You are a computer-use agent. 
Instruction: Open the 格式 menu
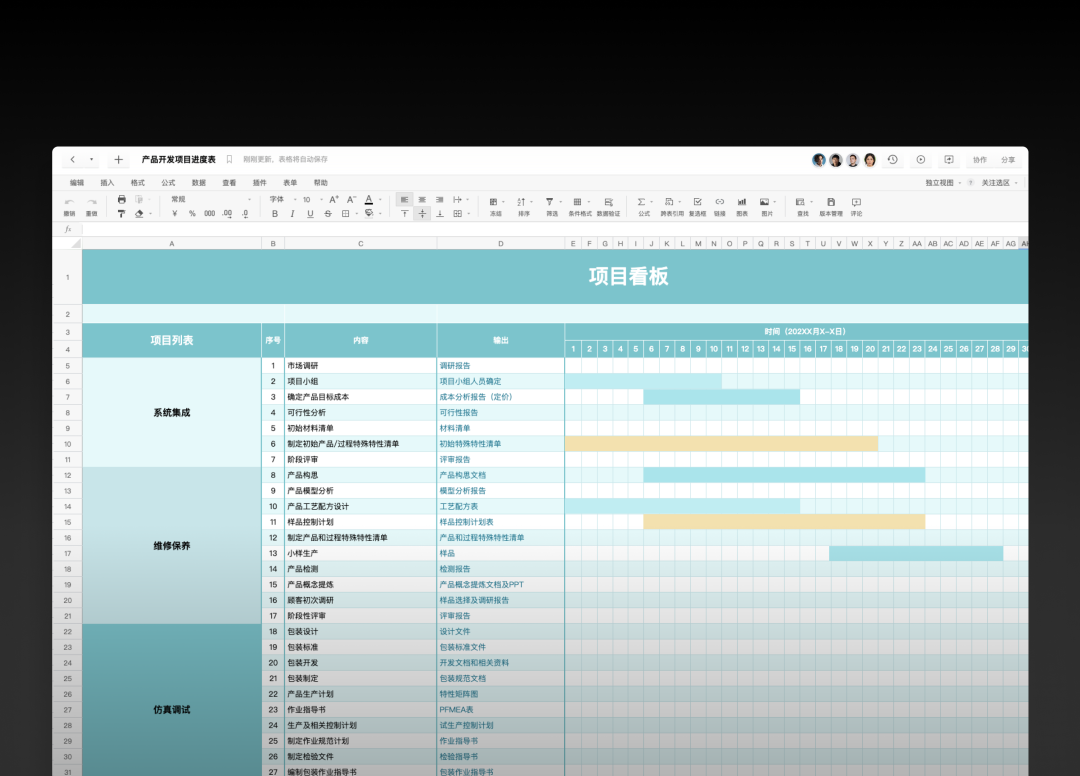138,183
